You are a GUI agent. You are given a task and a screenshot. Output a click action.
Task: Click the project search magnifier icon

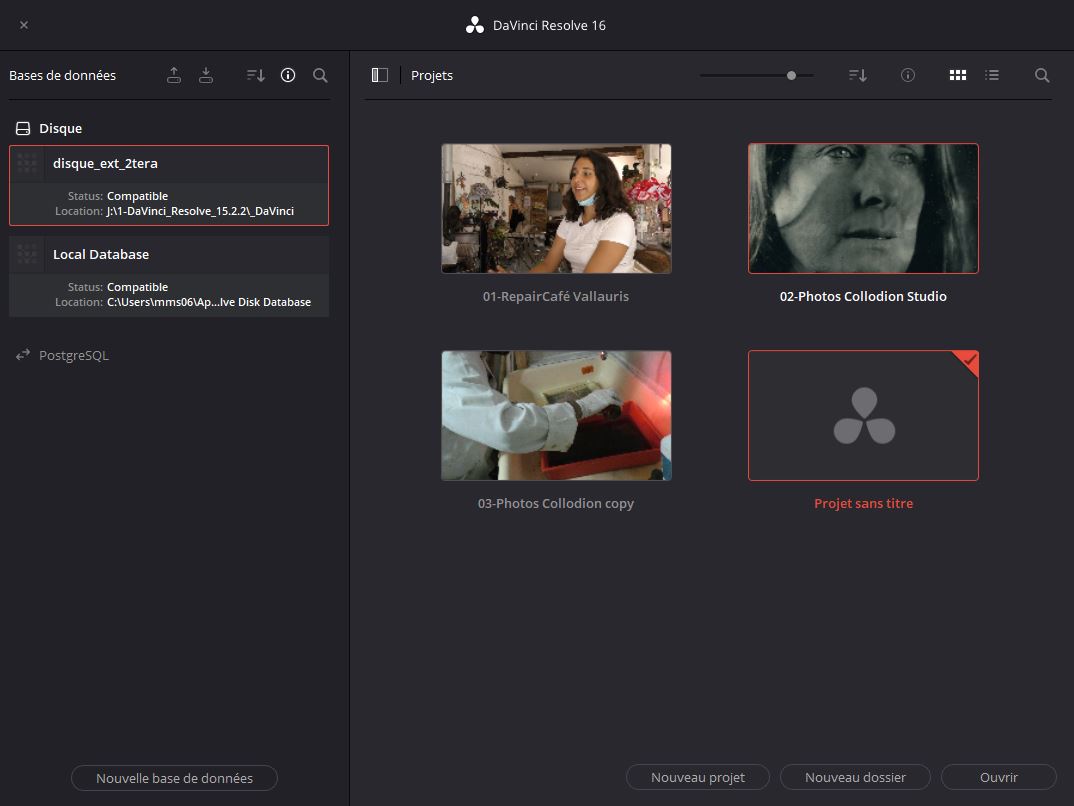pyautogui.click(x=1042, y=75)
